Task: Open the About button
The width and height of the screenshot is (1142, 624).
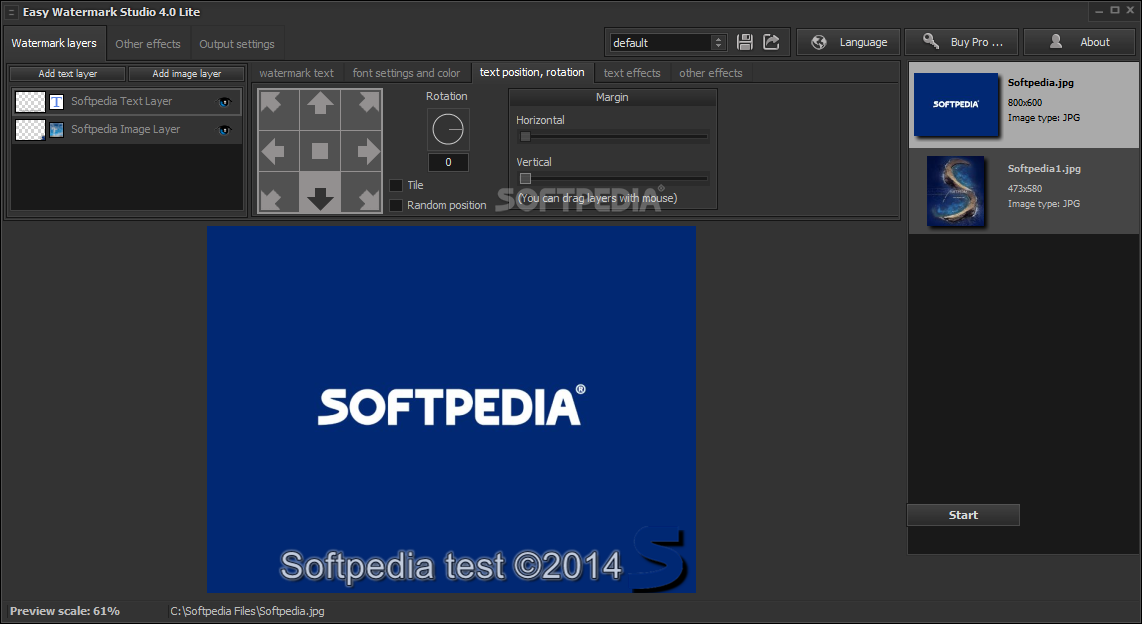Action: click(1081, 42)
